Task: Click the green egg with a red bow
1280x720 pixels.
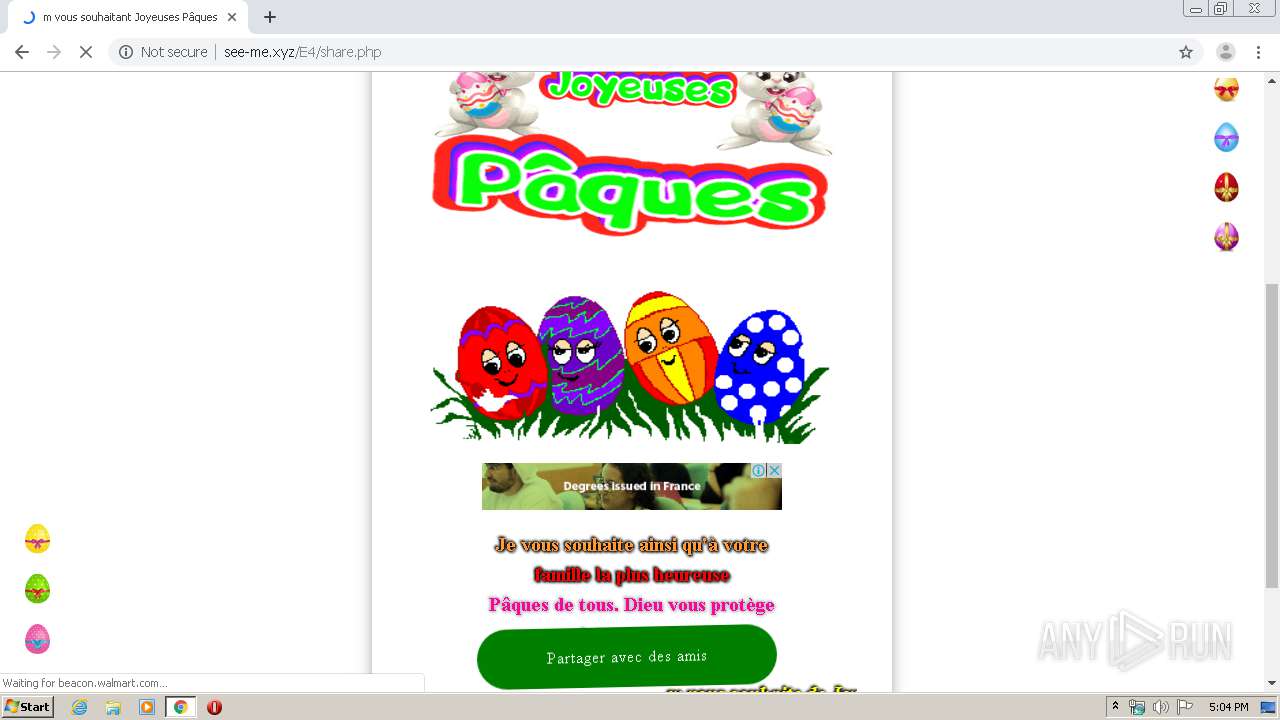Action: click(x=37, y=589)
